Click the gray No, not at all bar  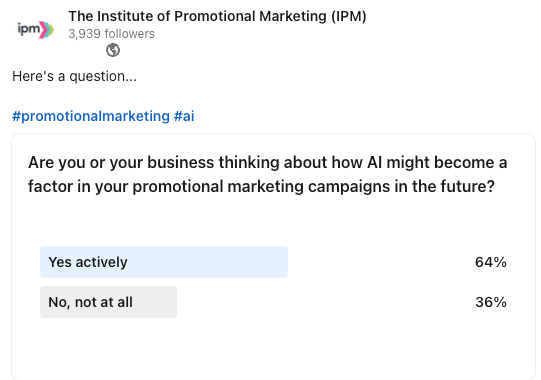pyautogui.click(x=108, y=302)
